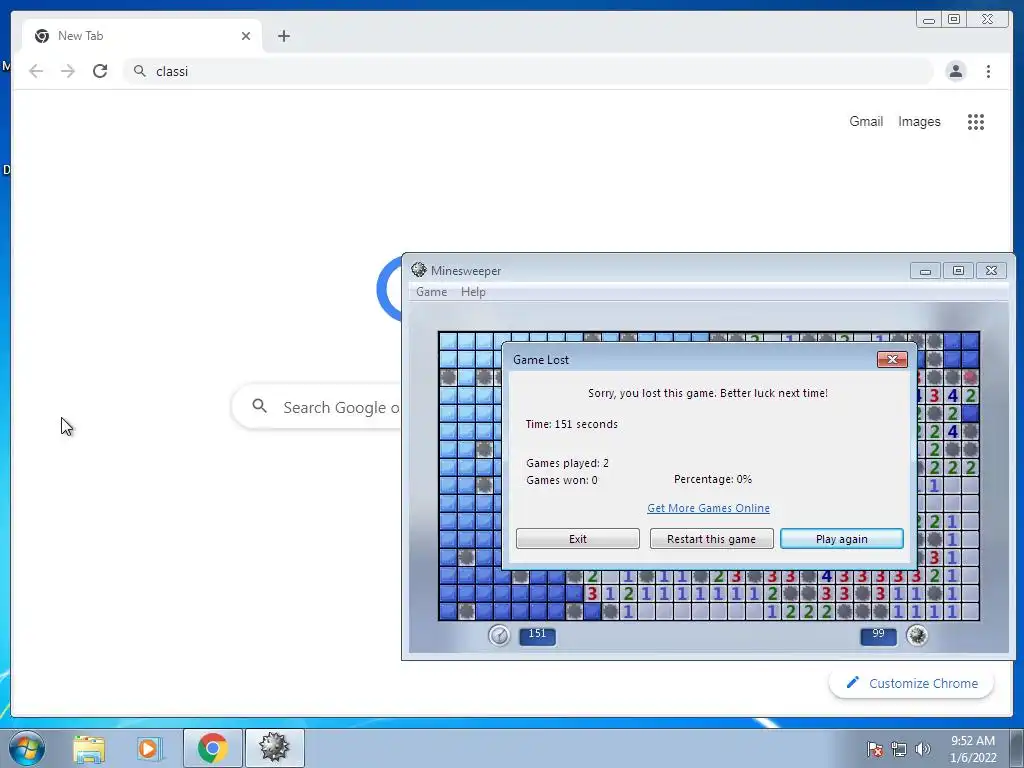Close the Minesweeper window
Viewport: 1024px width, 768px height.
991,270
